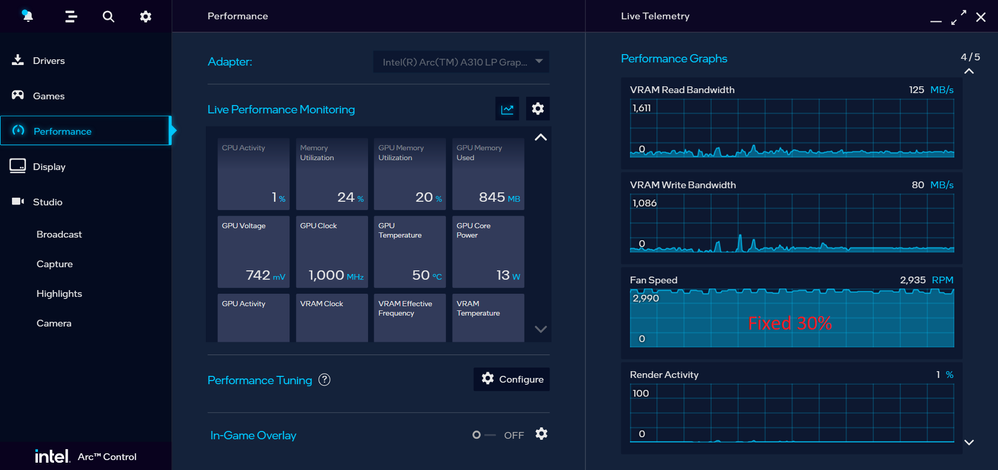Image resolution: width=998 pixels, height=470 pixels.
Task: Click the 4 / 5 page indicator
Action: (x=972, y=57)
